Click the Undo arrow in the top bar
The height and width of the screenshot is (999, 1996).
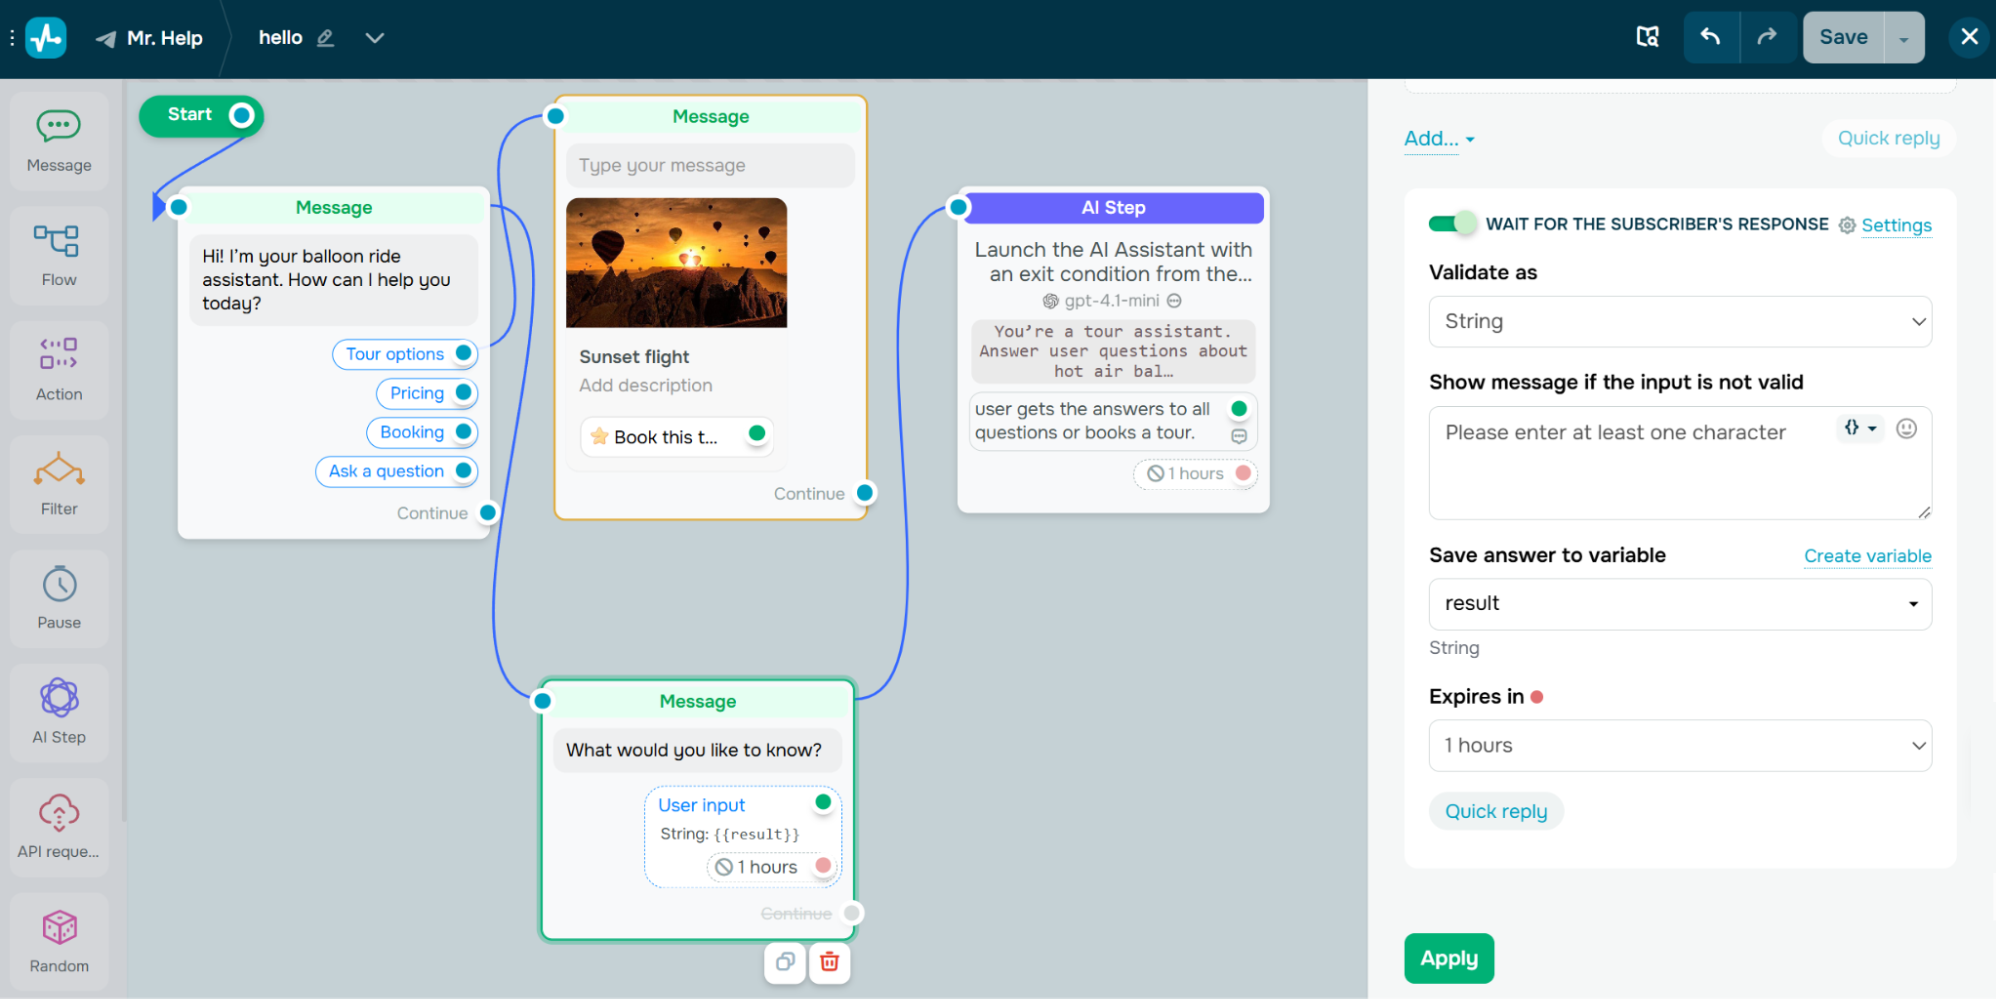pyautogui.click(x=1710, y=37)
